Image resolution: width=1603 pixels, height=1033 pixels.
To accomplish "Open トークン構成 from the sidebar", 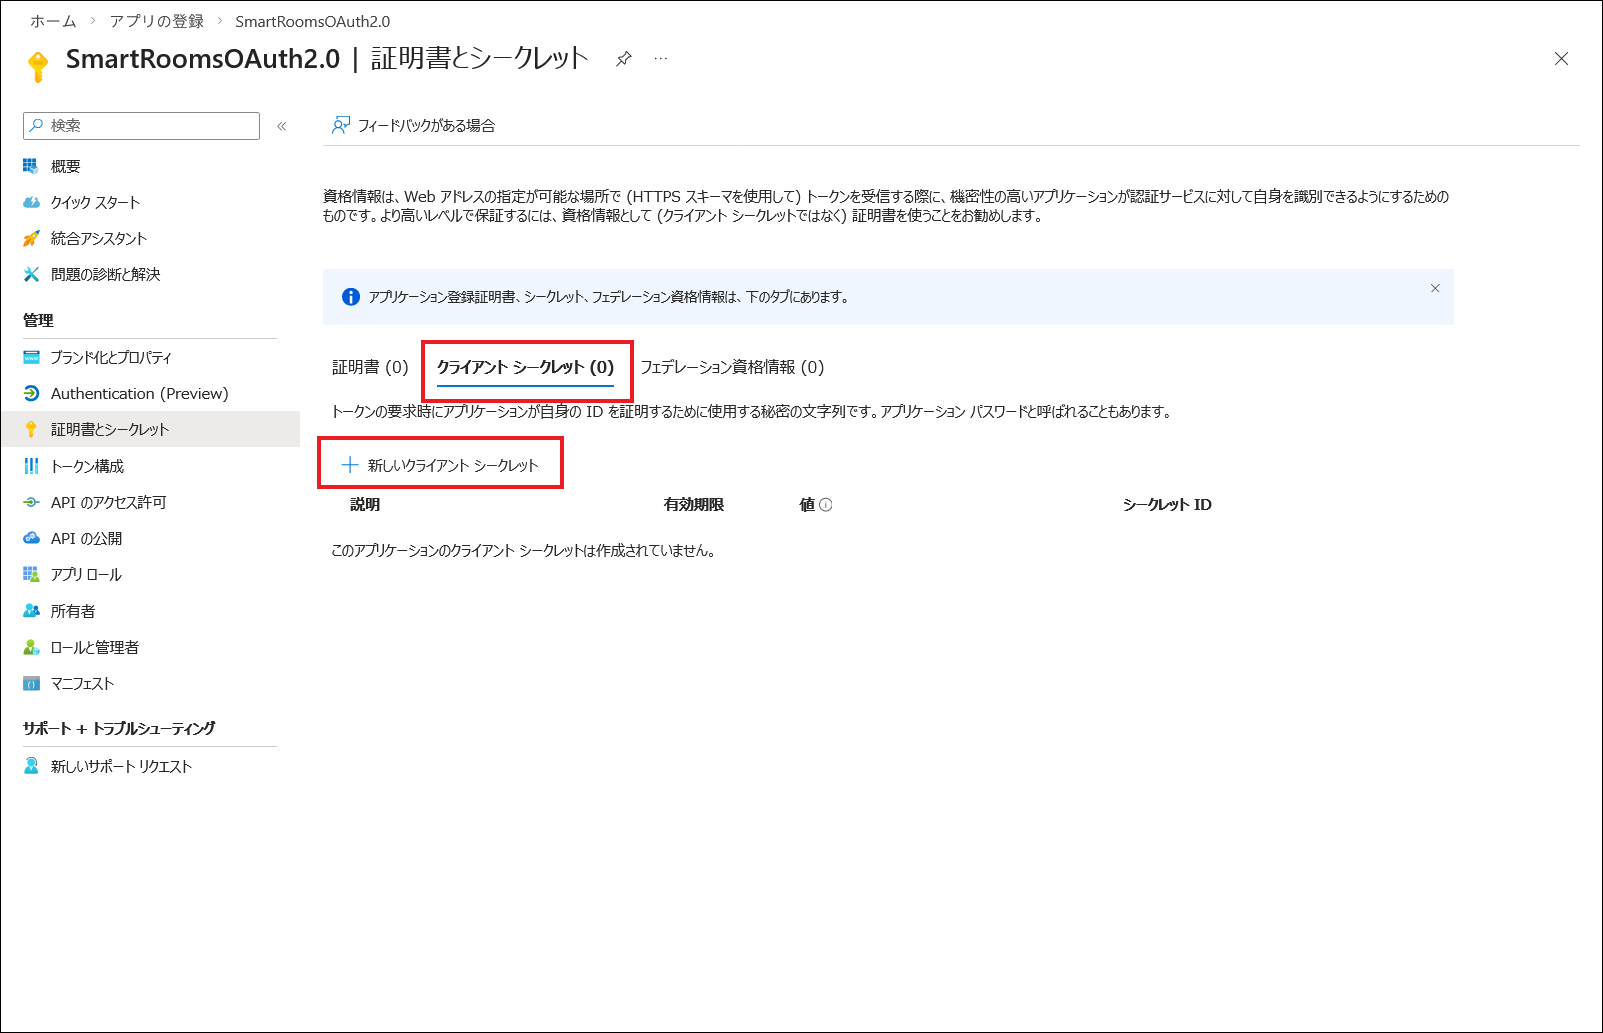I will point(87,467).
